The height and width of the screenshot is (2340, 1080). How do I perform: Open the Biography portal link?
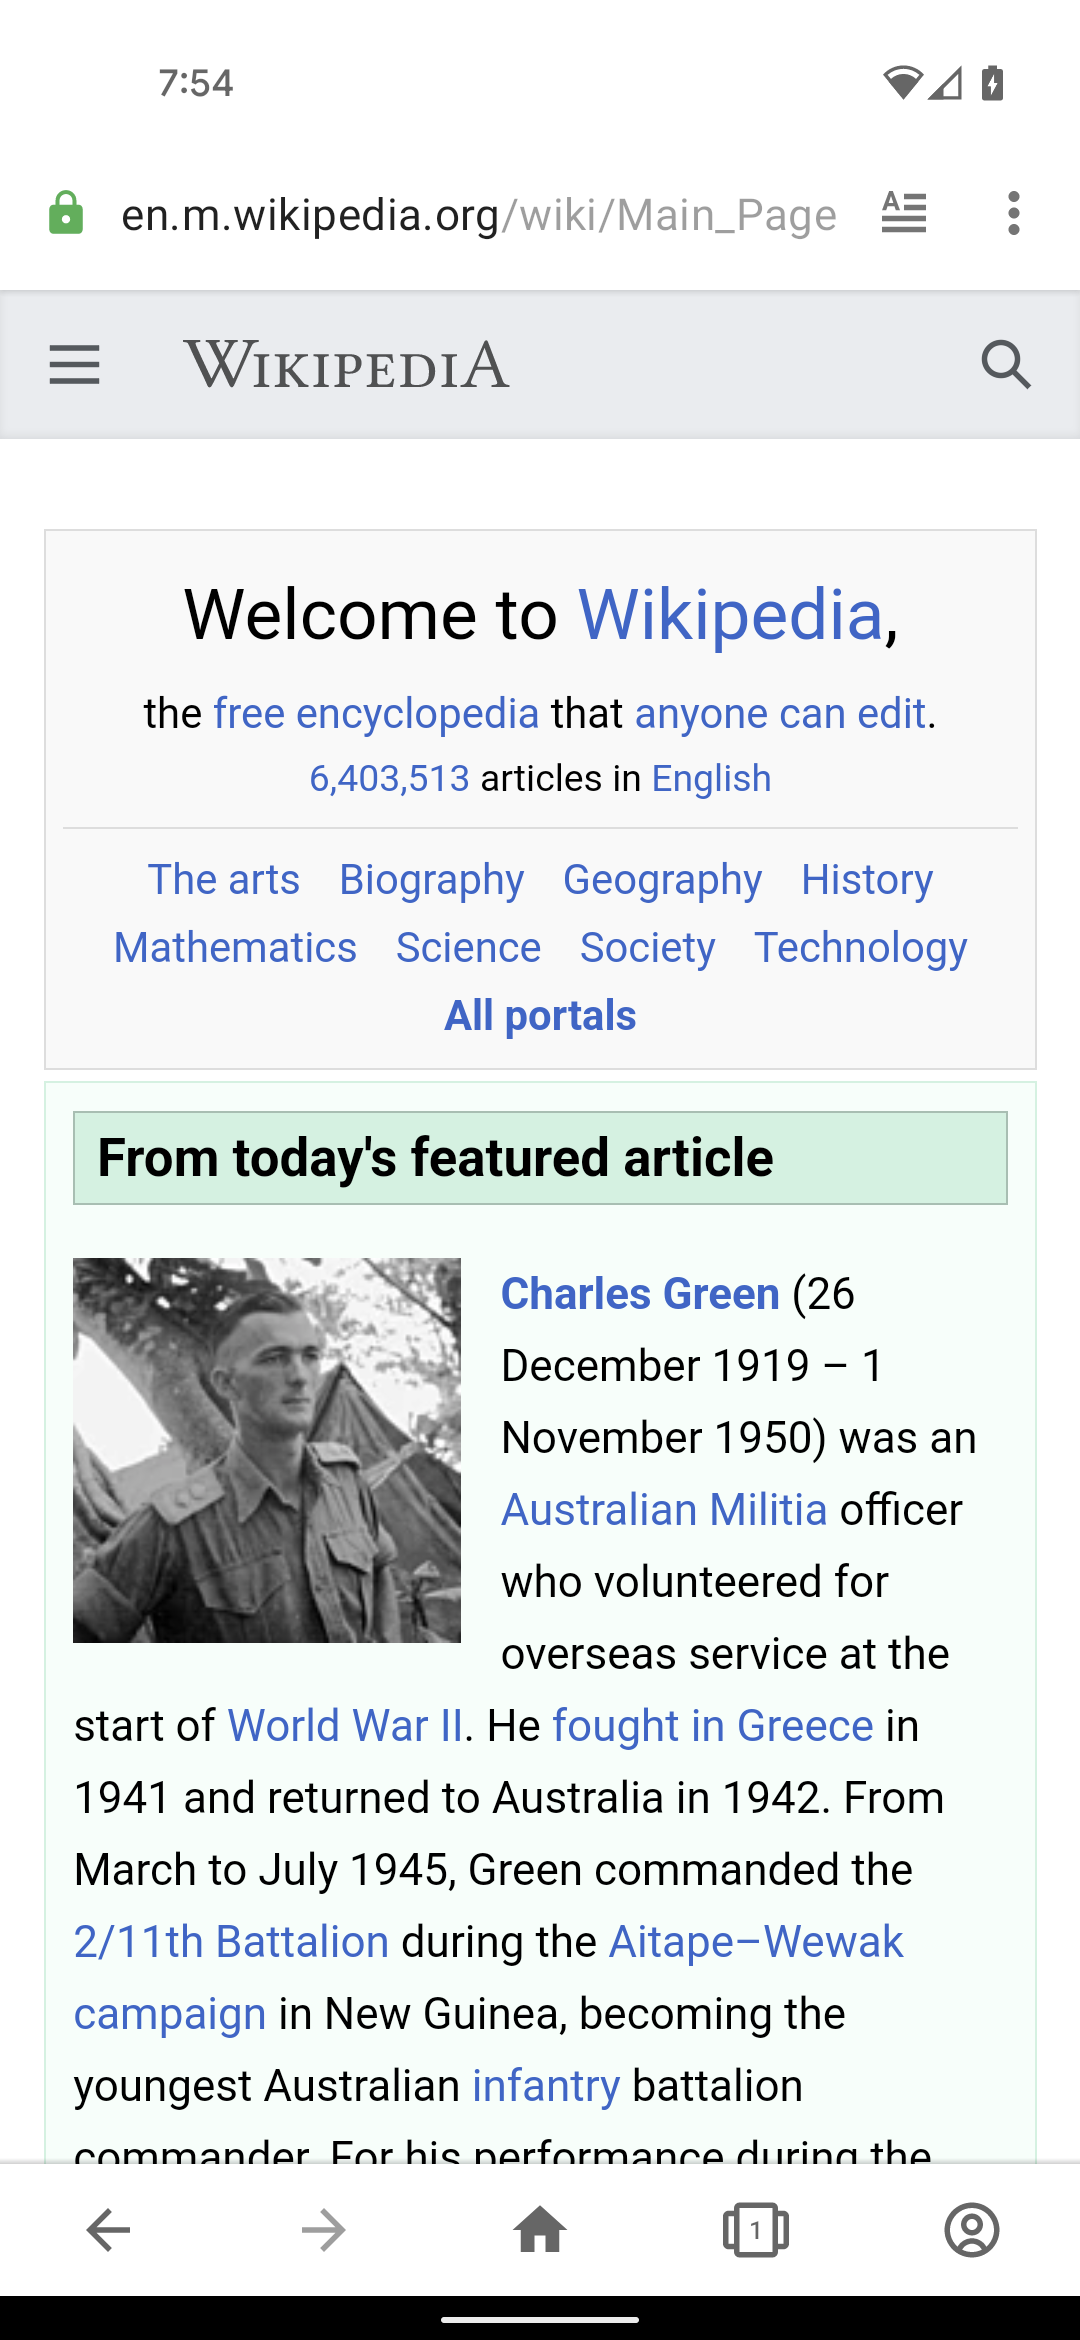click(431, 880)
